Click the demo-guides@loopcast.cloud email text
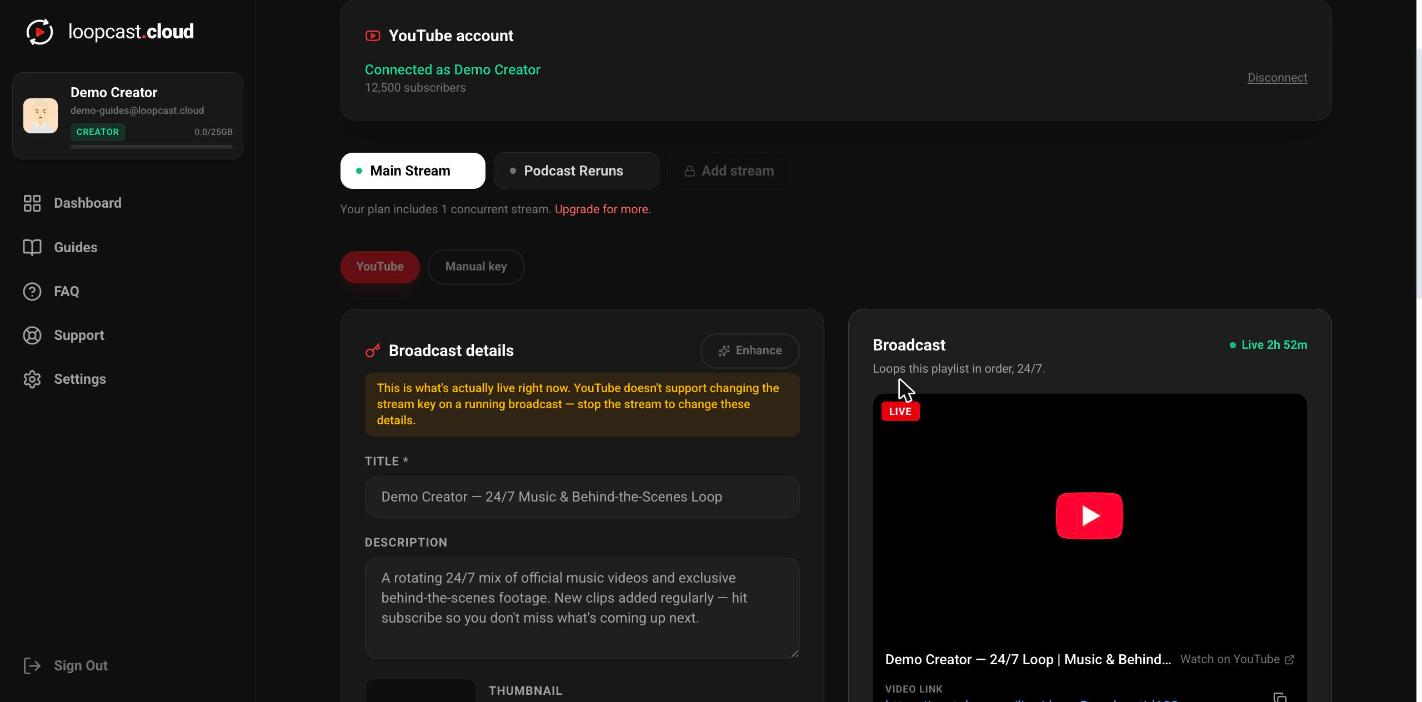 pyautogui.click(x=137, y=111)
